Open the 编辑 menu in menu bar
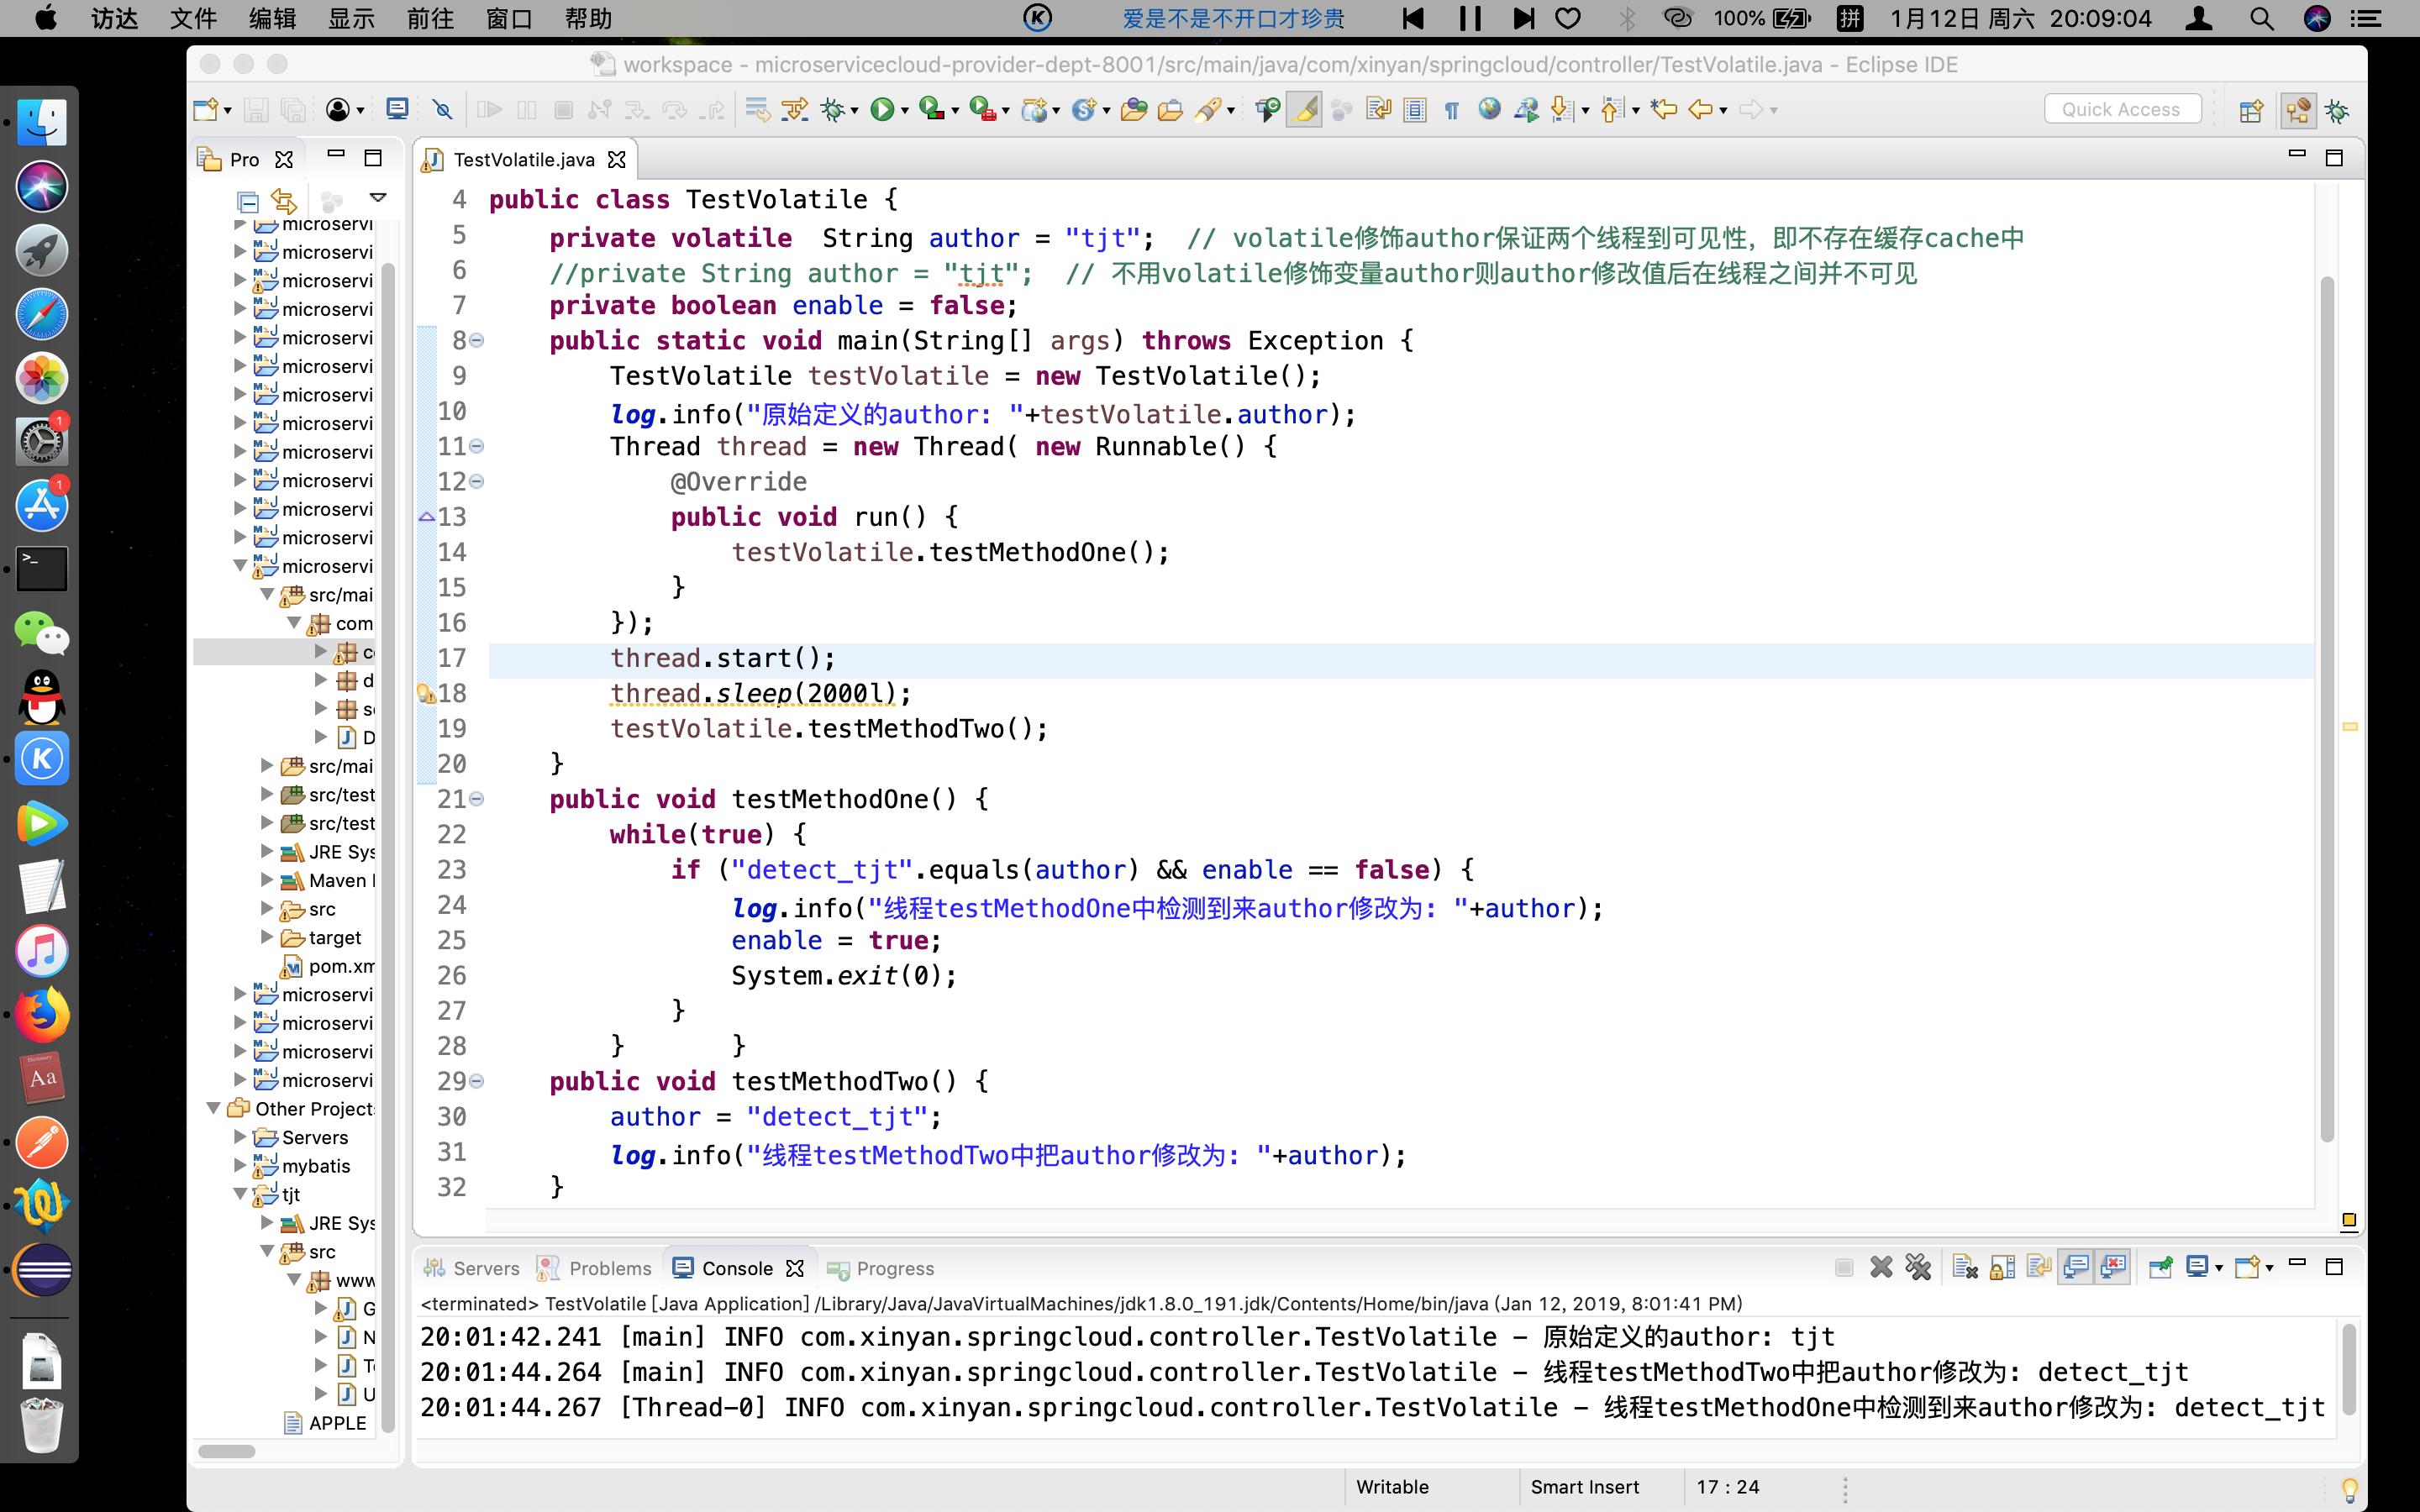The height and width of the screenshot is (1512, 2420). [x=271, y=18]
